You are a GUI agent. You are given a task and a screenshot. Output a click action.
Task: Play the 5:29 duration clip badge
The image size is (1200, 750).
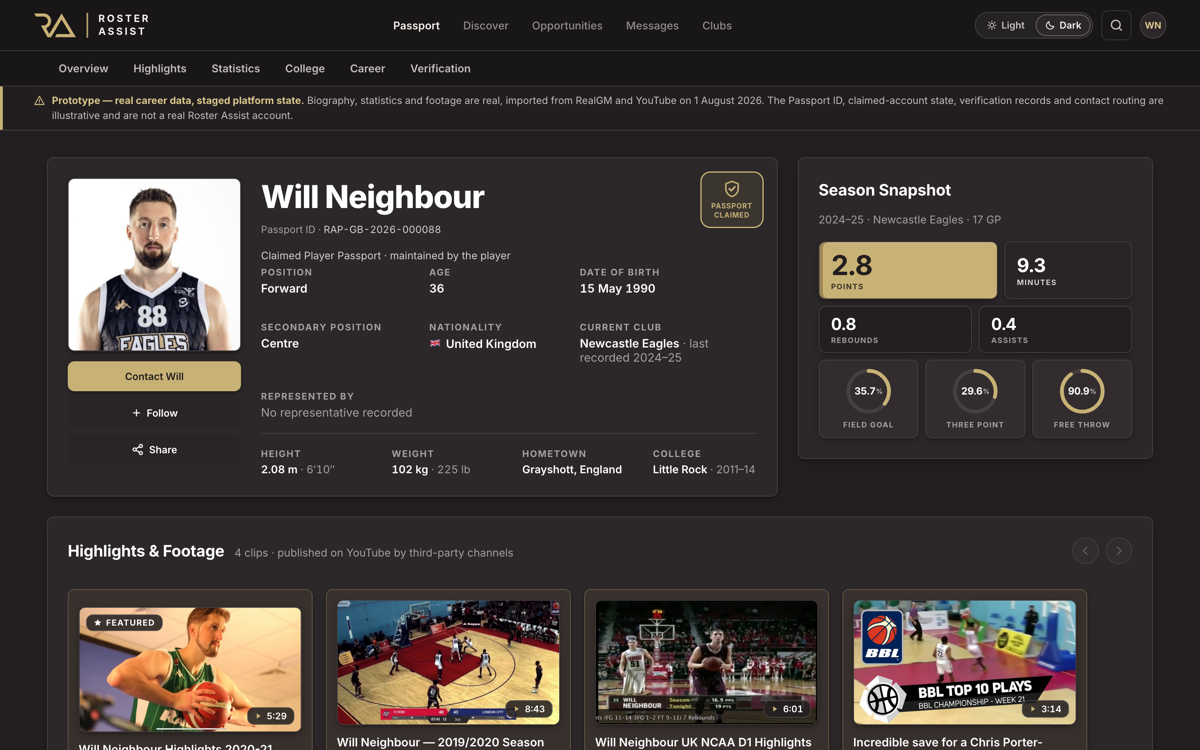click(x=272, y=716)
